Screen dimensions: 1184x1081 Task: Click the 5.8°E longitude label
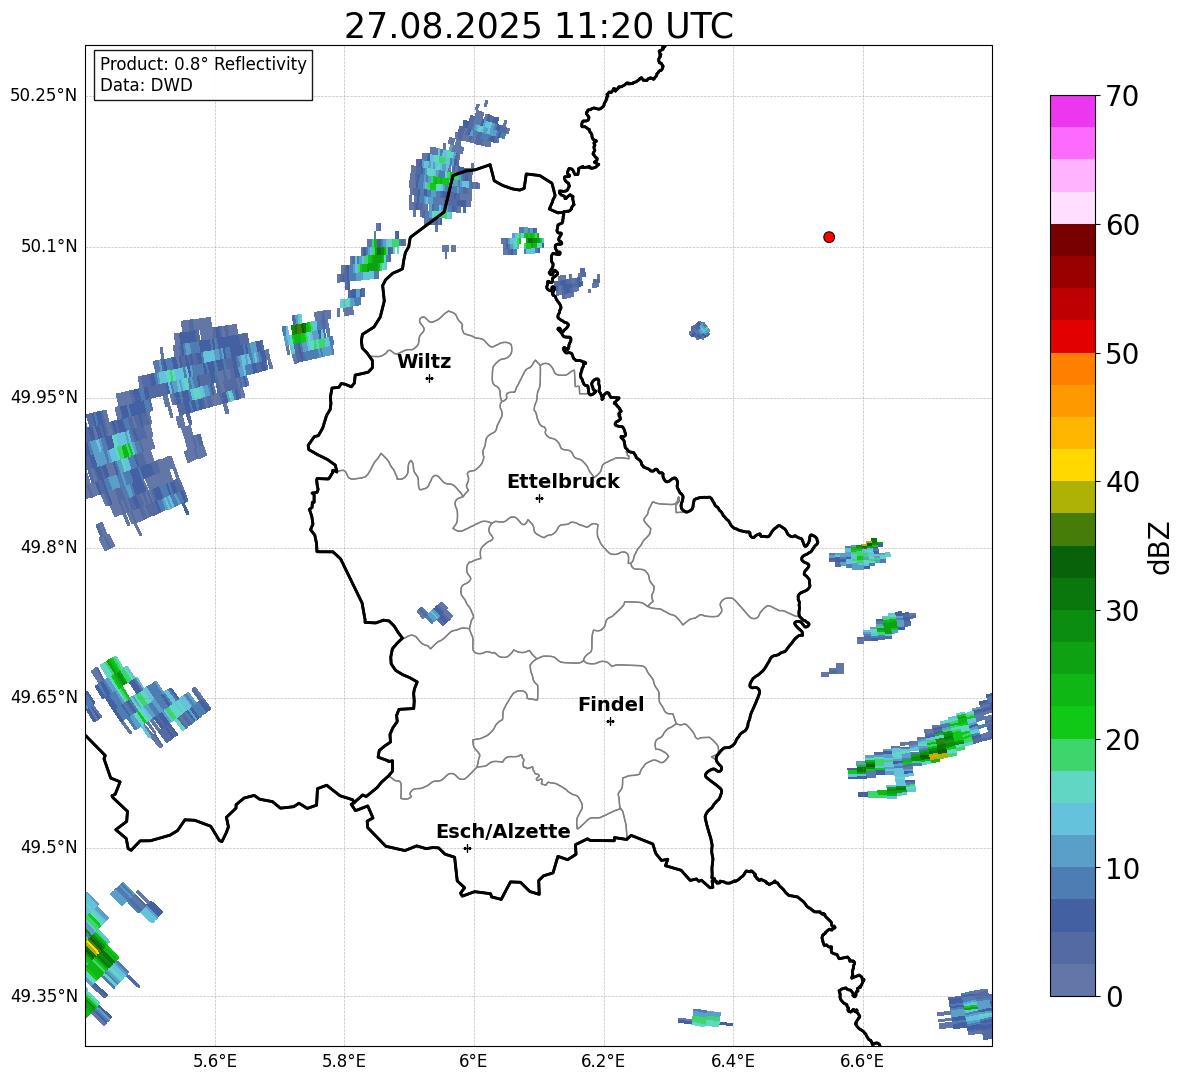tap(344, 1061)
